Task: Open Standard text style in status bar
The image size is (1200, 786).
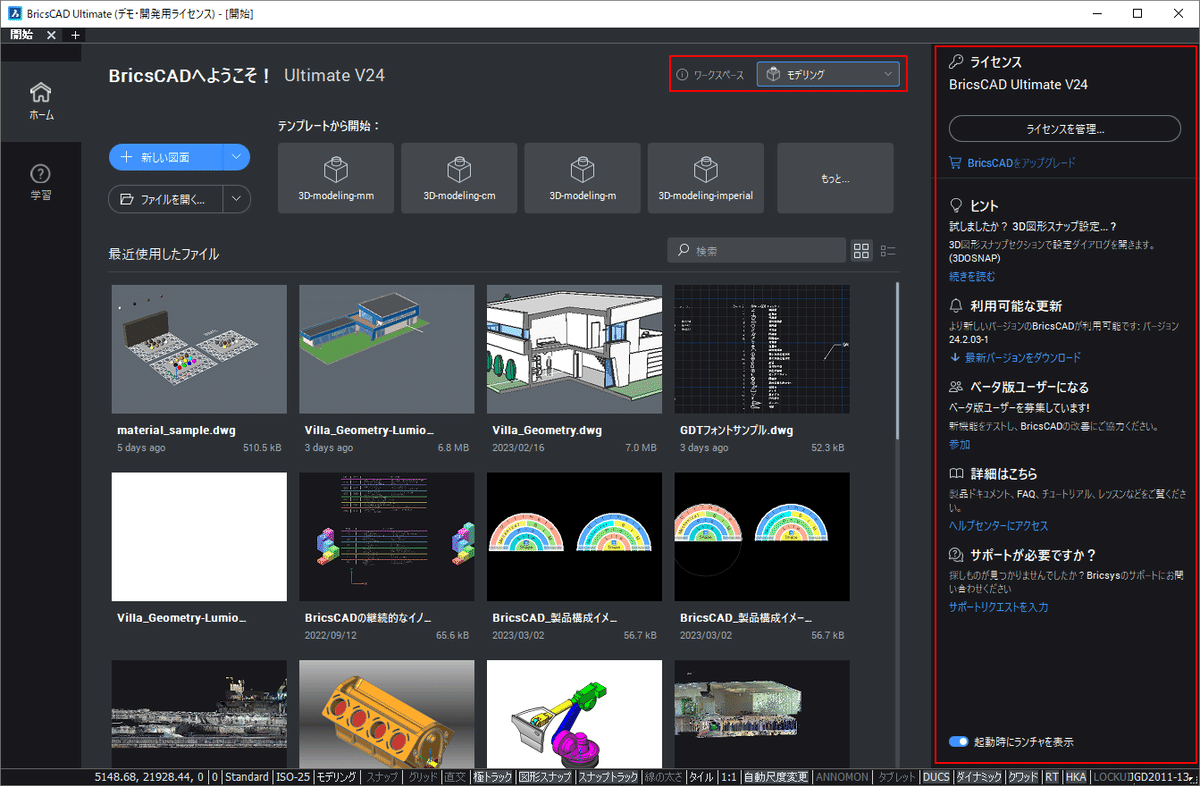Action: click(x=247, y=777)
